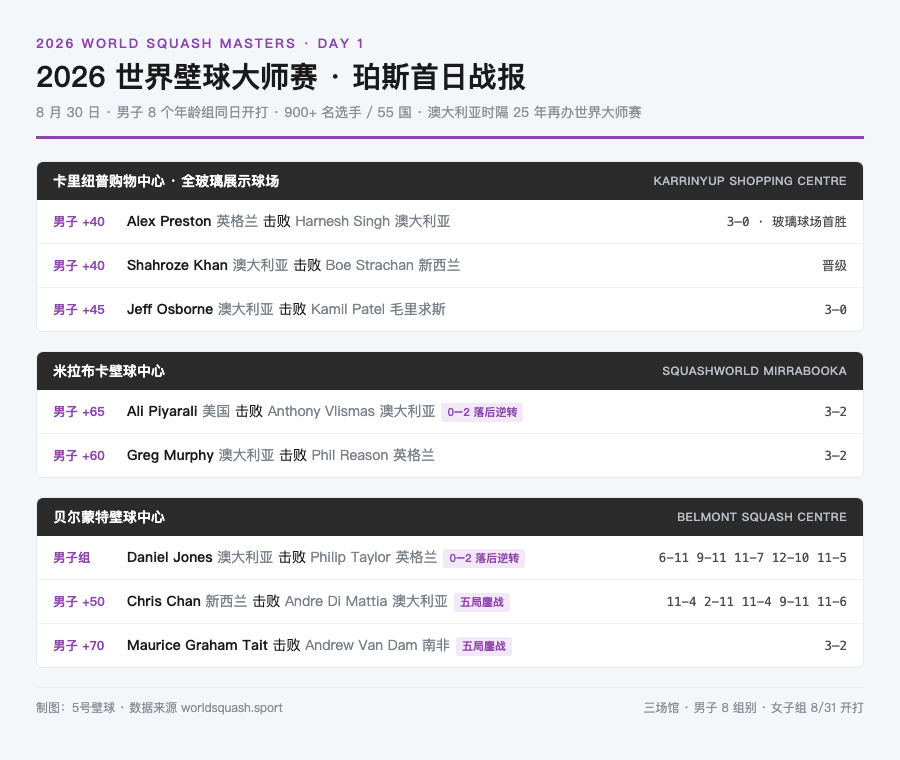The height and width of the screenshot is (760, 900).
Task: Click the 3–0 score in Jeff Osborne's row
Action: pyautogui.click(x=835, y=310)
